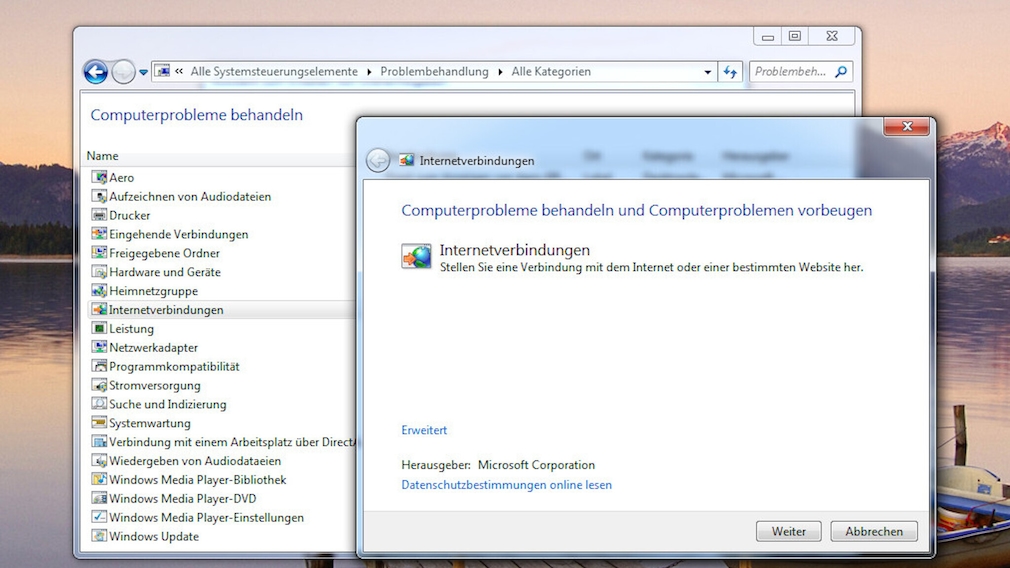Click the Problembehandlung search field

point(792,72)
